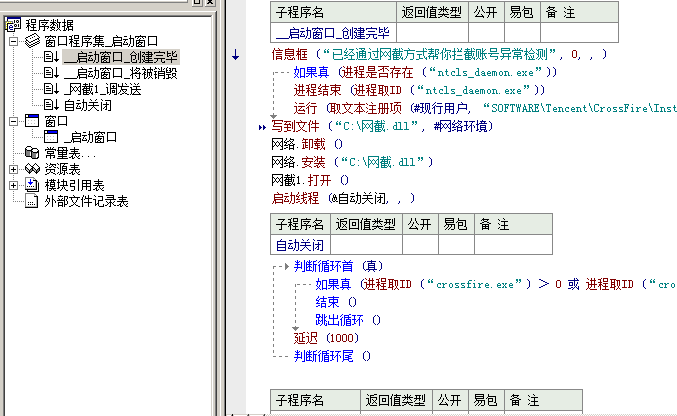Click the 备 注 header in first table
Screen dimensions: 677x416
tap(579, 12)
